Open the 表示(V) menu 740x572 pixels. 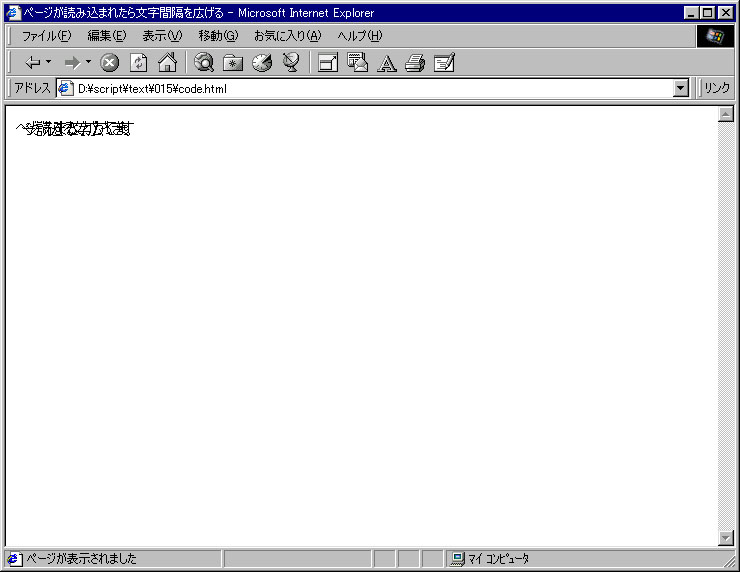coord(162,36)
